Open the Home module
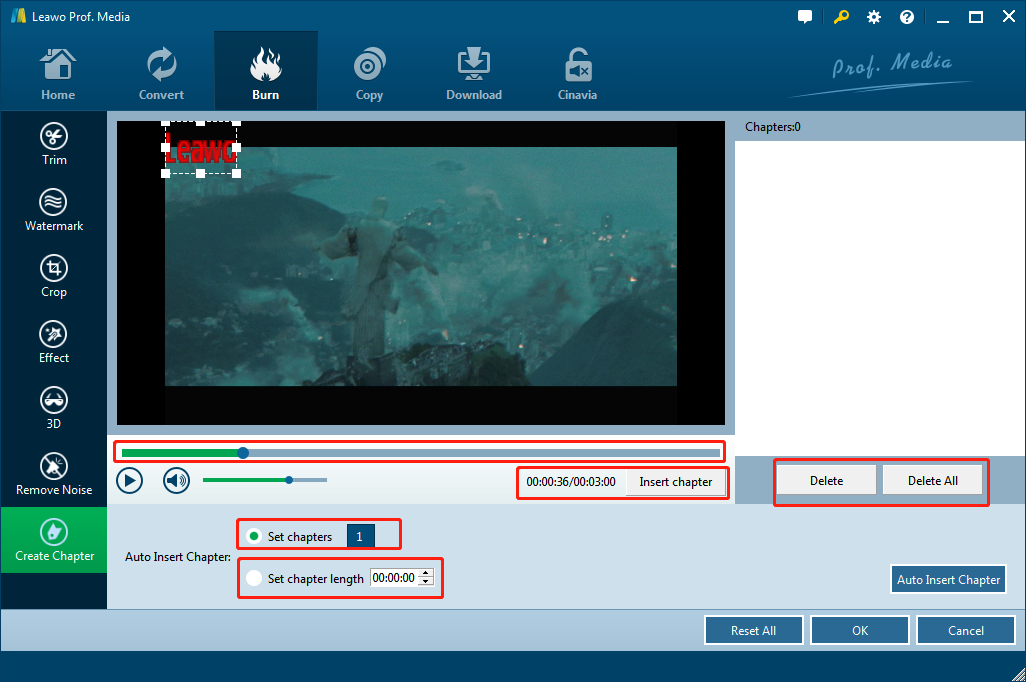The image size is (1026, 682). pos(58,74)
